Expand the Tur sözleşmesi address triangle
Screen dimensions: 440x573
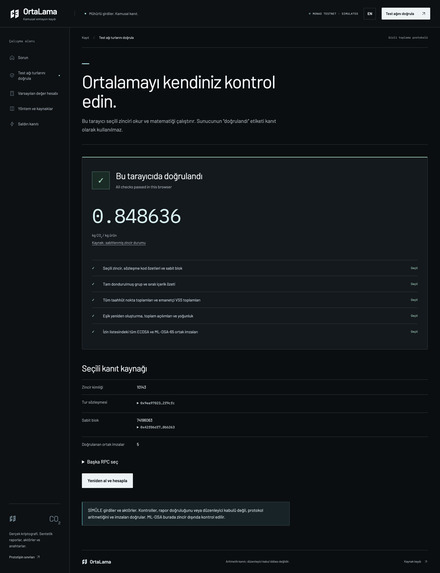pyautogui.click(x=137, y=403)
